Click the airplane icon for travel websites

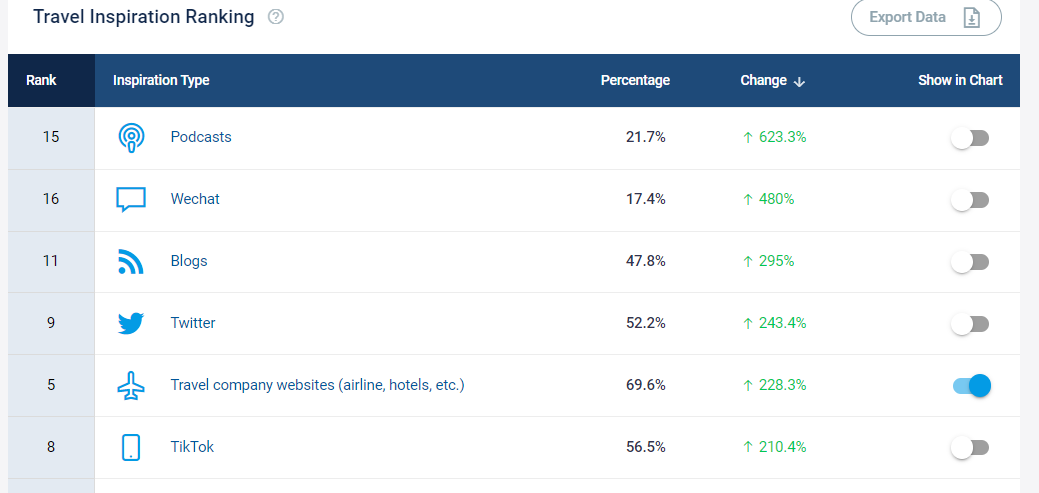[131, 385]
